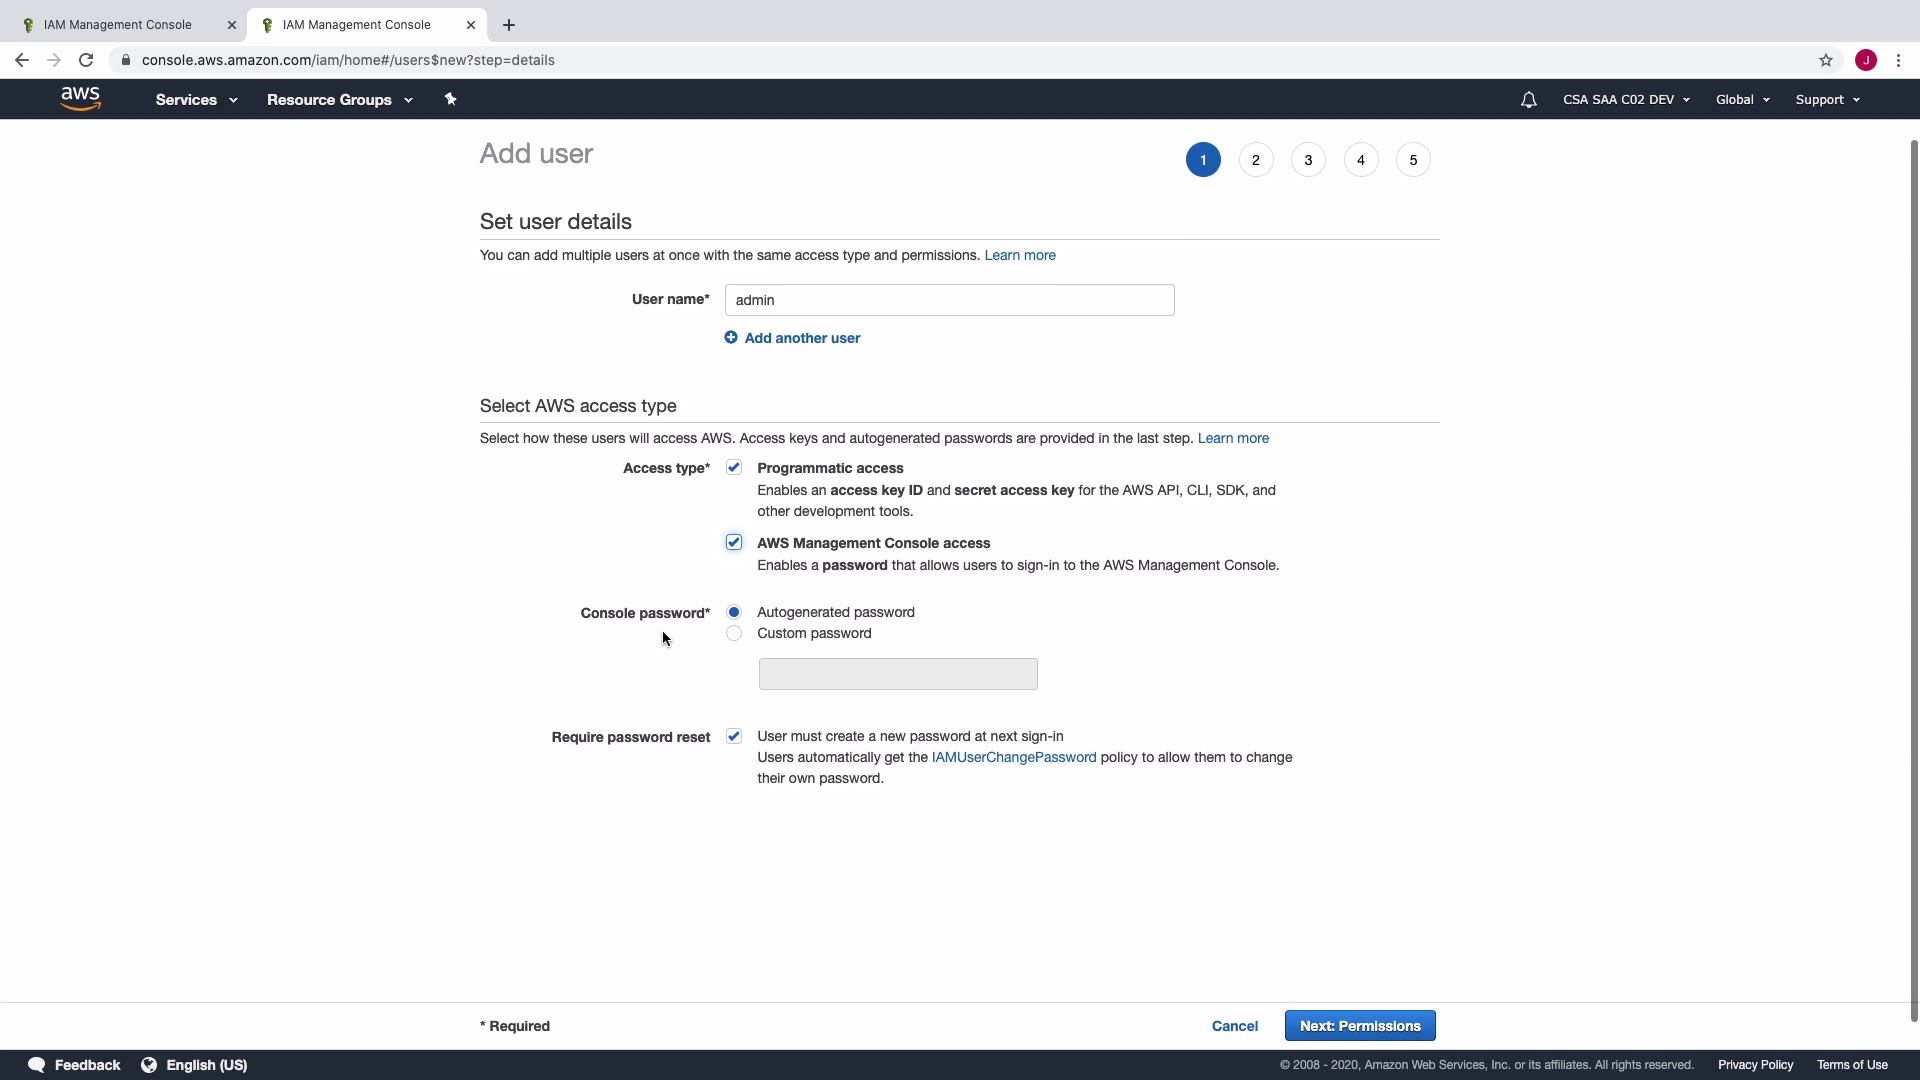Image resolution: width=1920 pixels, height=1080 pixels.
Task: Bookmark page with the star icon
Action: coord(1826,60)
